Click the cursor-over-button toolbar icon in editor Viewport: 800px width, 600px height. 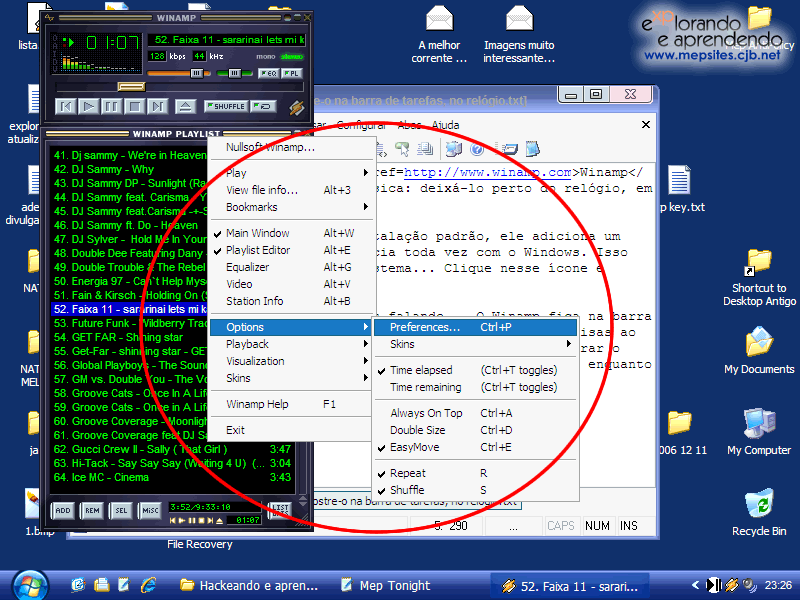pyautogui.click(x=402, y=149)
